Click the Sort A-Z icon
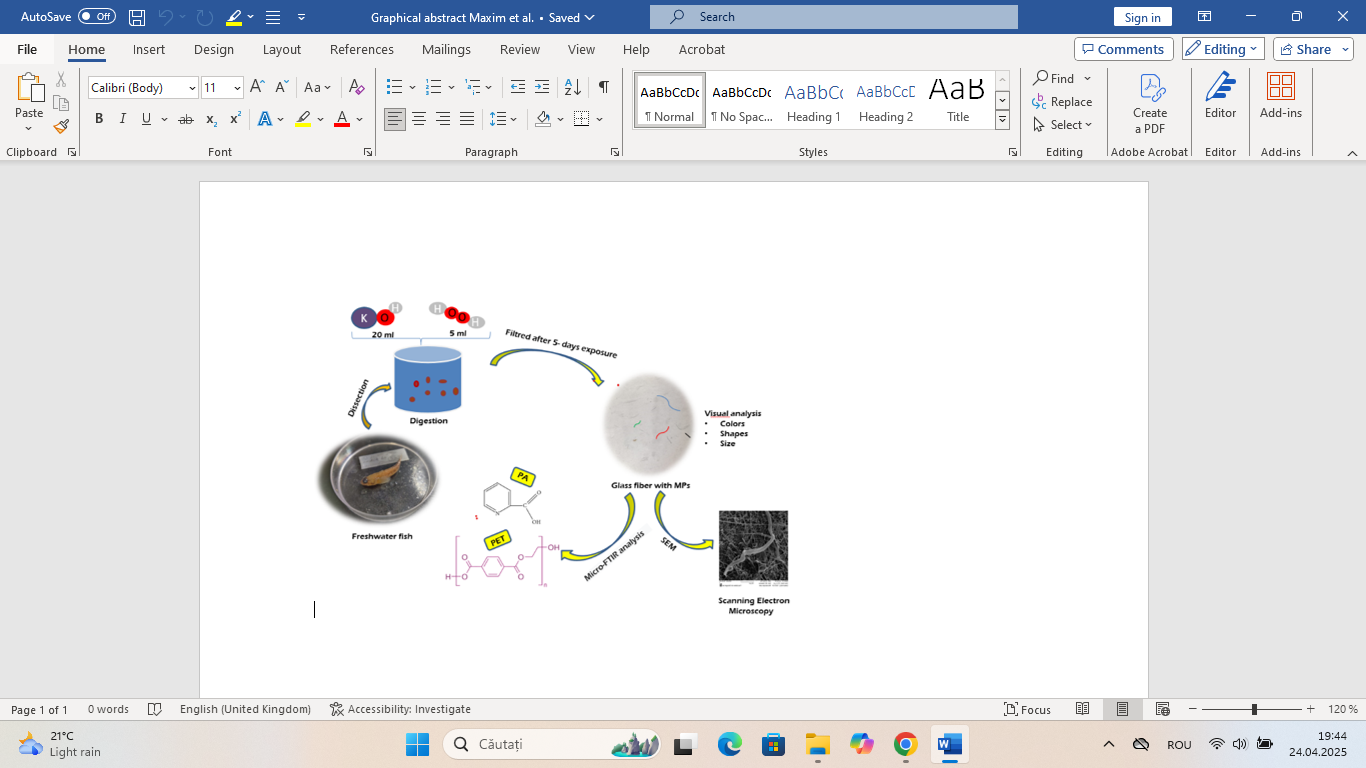The width and height of the screenshot is (1366, 768). (572, 87)
